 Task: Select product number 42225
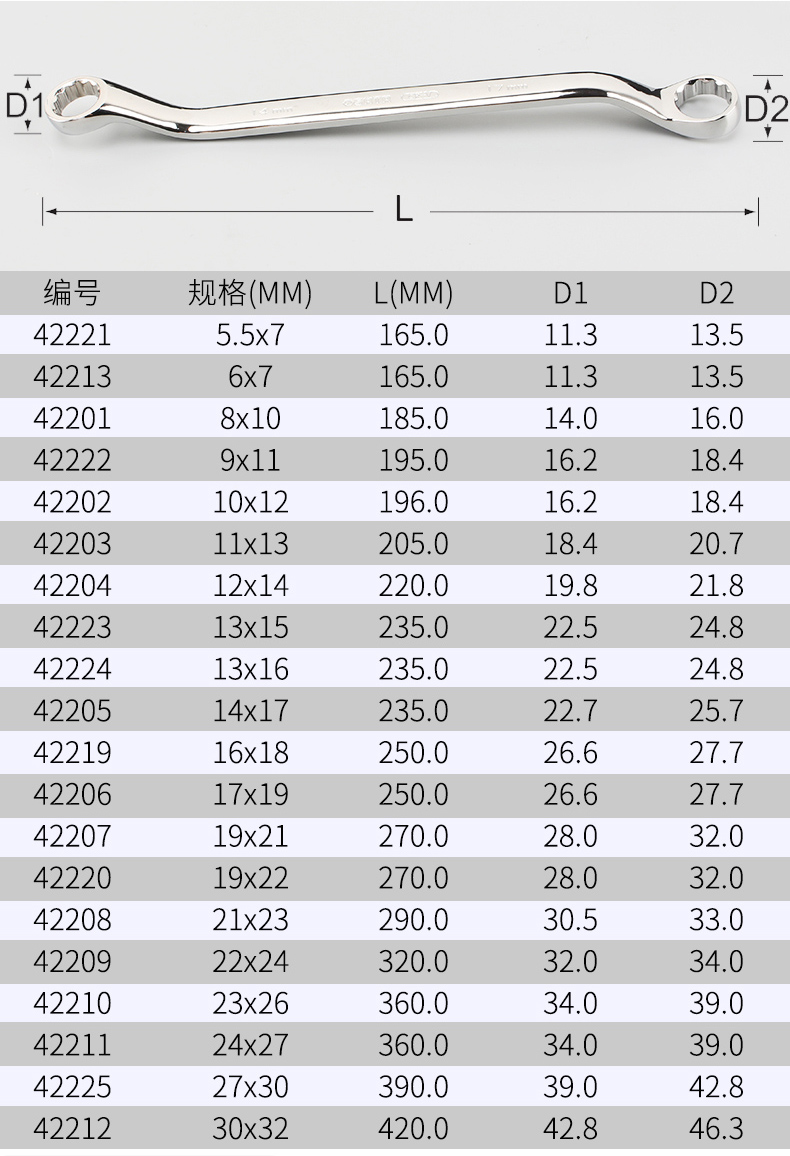(72, 1087)
